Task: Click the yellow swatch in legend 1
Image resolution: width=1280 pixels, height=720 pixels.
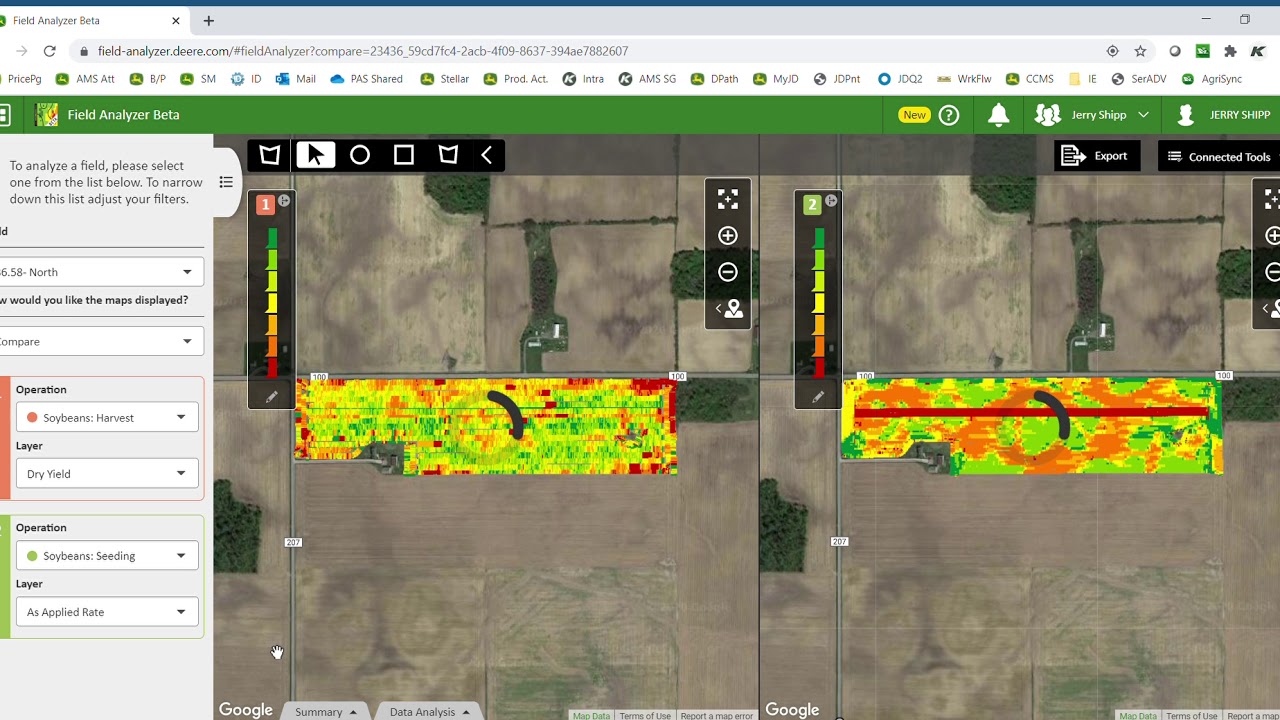Action: [x=272, y=304]
